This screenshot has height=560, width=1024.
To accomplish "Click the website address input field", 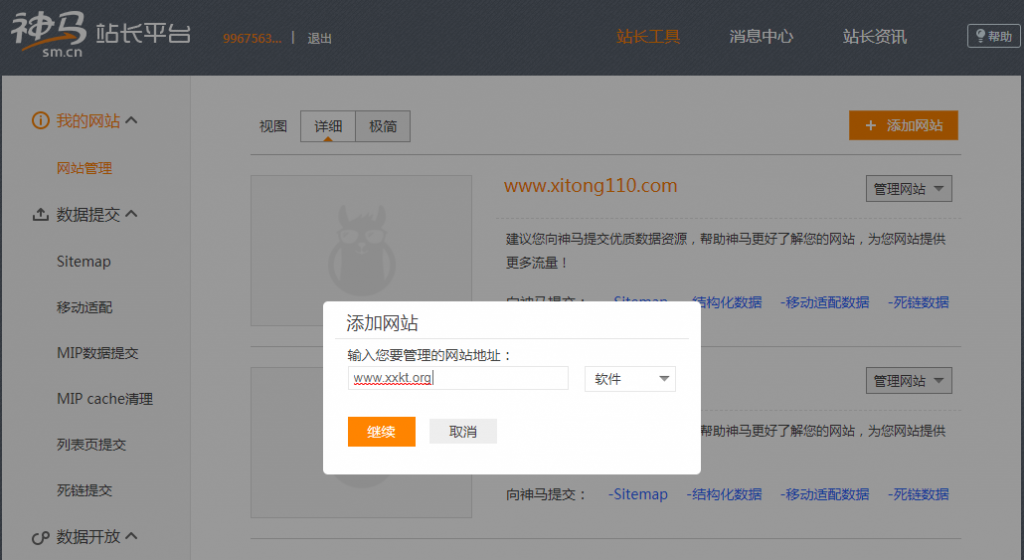I will point(458,378).
